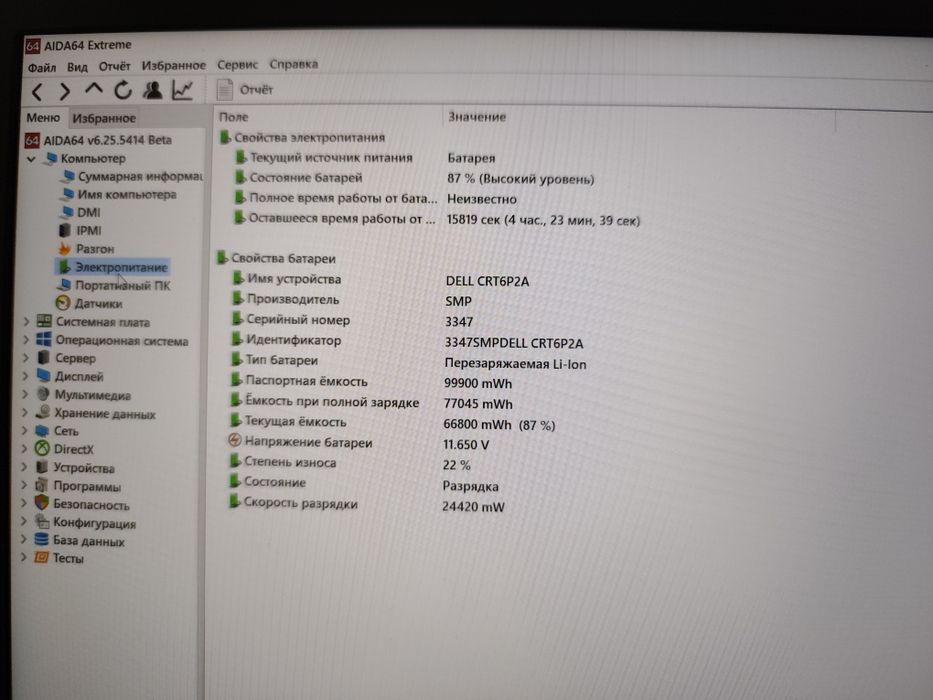Click the Безопасность shield icon

pyautogui.click(x=41, y=503)
